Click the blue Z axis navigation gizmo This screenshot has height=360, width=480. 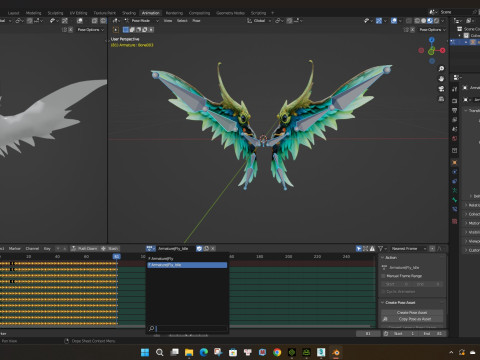pyautogui.click(x=432, y=40)
